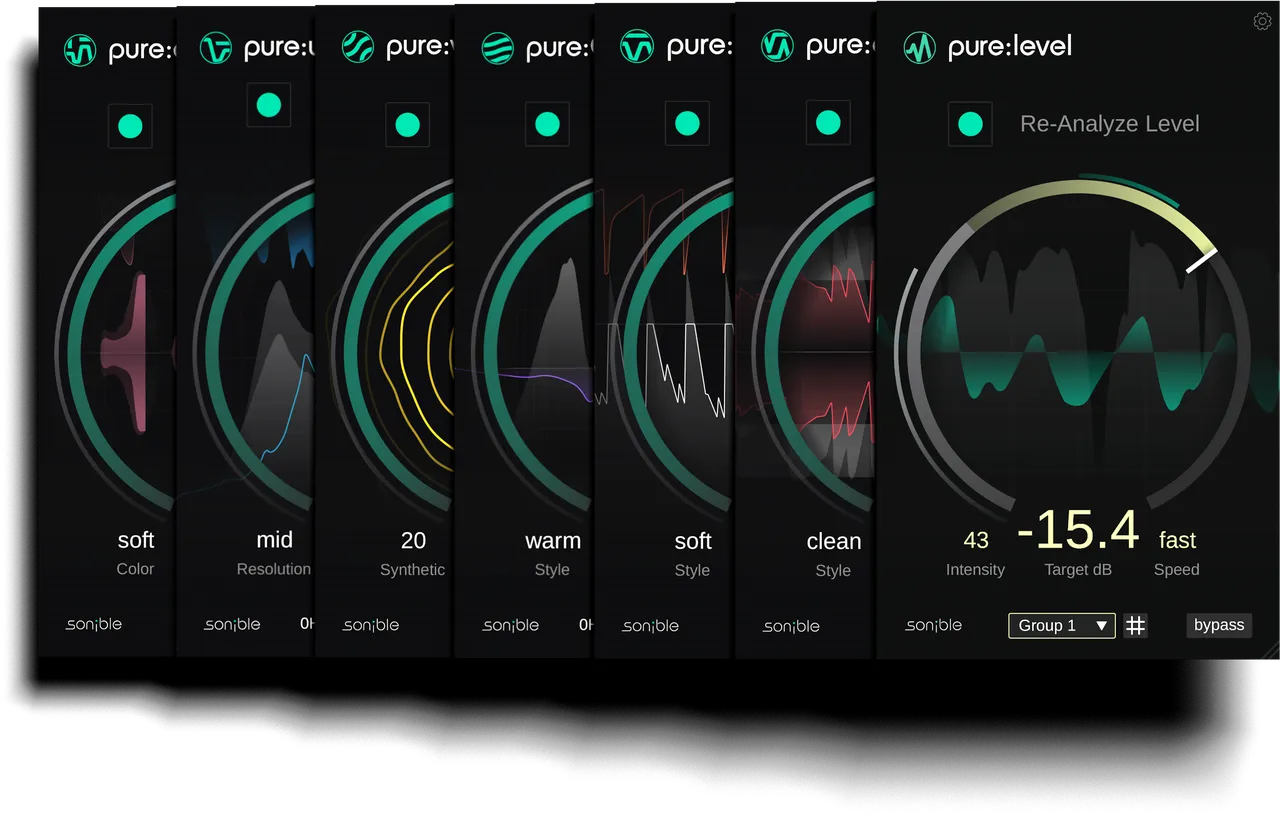This screenshot has height=819, width=1280.
Task: Toggle the green learn button in pure:level
Action: pyautogui.click(x=970, y=124)
